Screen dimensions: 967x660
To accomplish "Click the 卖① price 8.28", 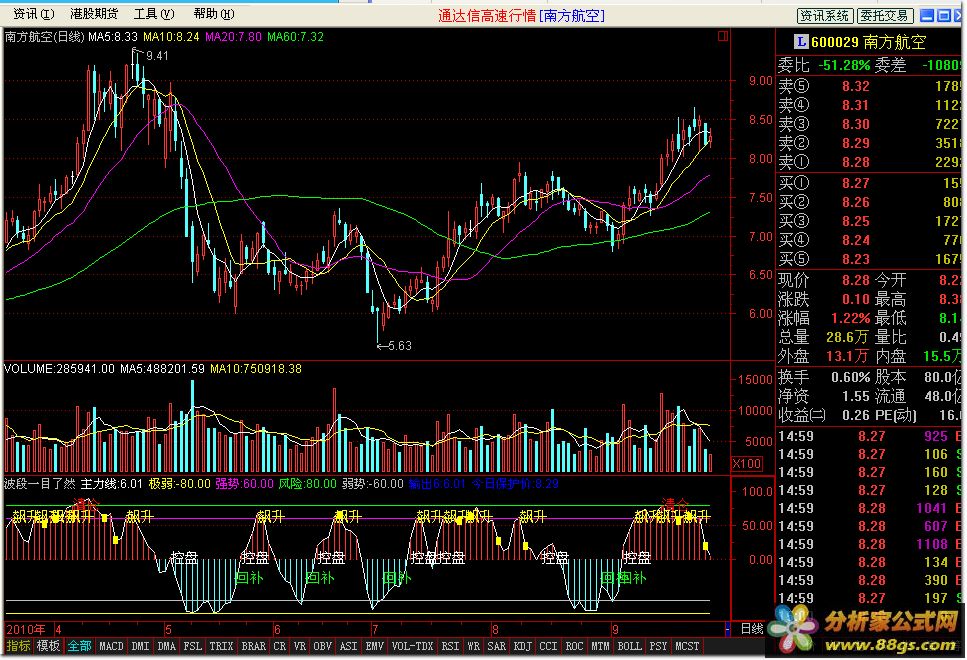I will 855,162.
